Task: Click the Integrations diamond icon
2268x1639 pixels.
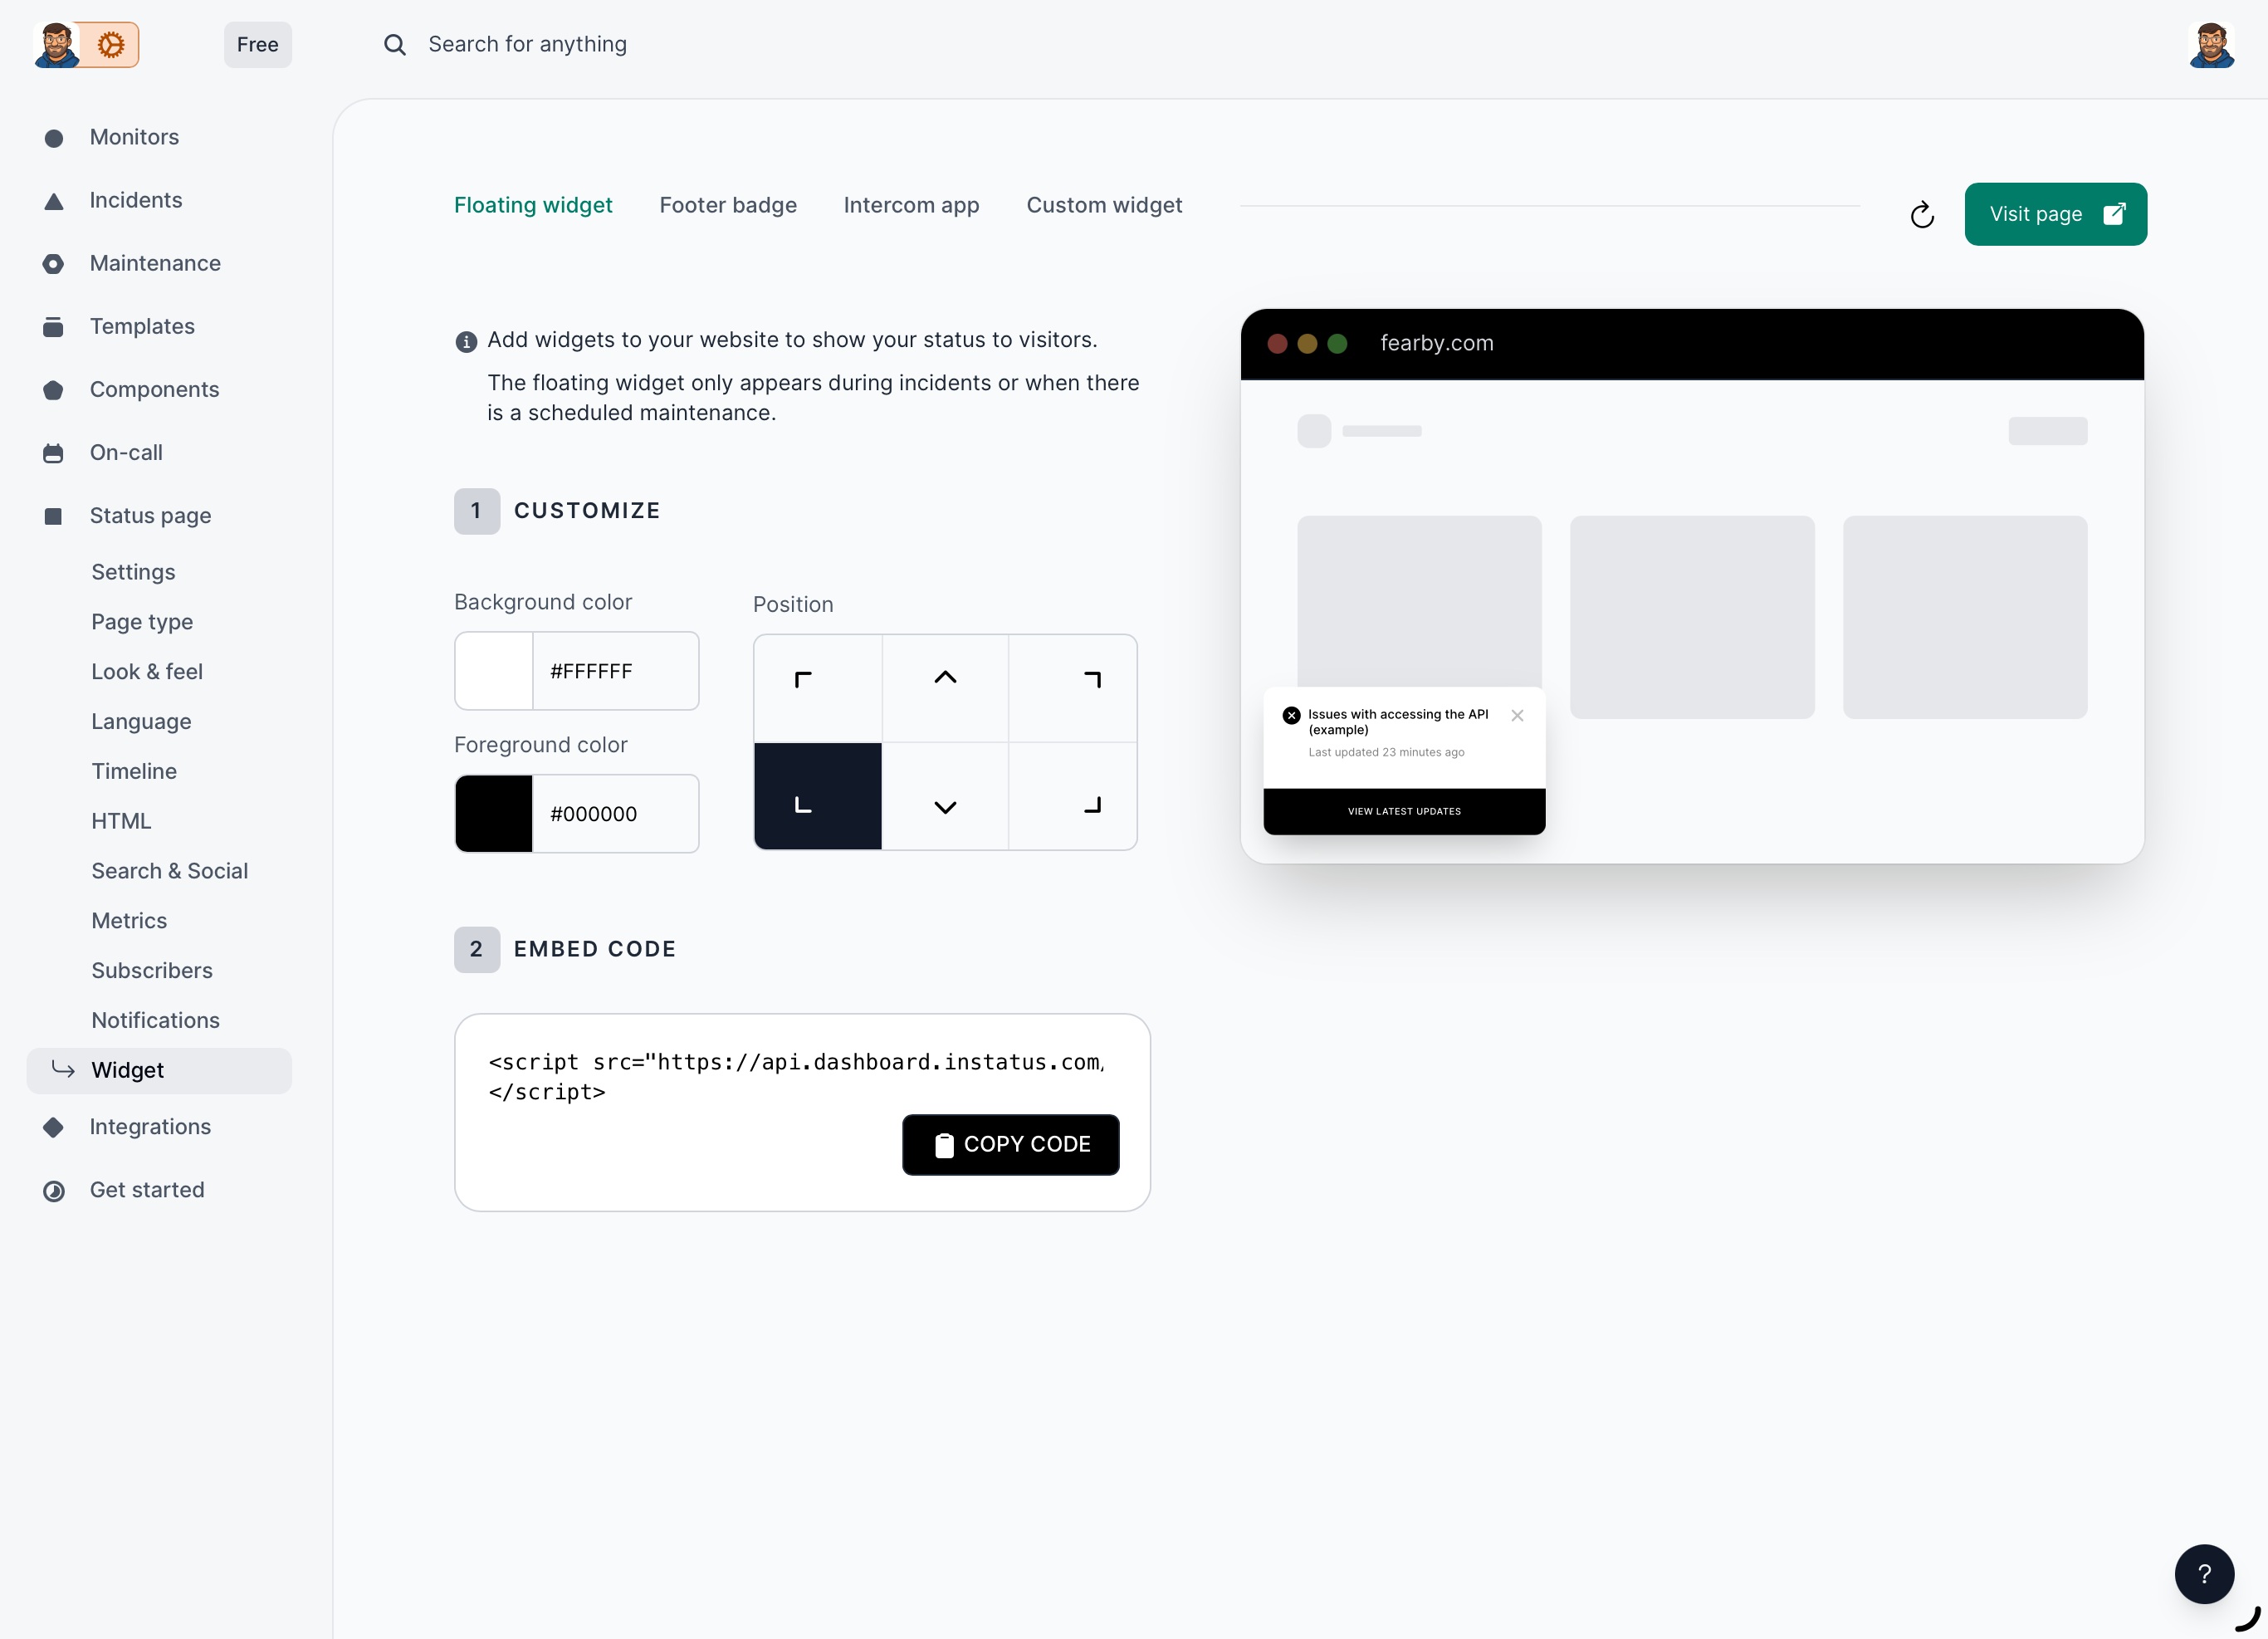Action: point(54,1127)
